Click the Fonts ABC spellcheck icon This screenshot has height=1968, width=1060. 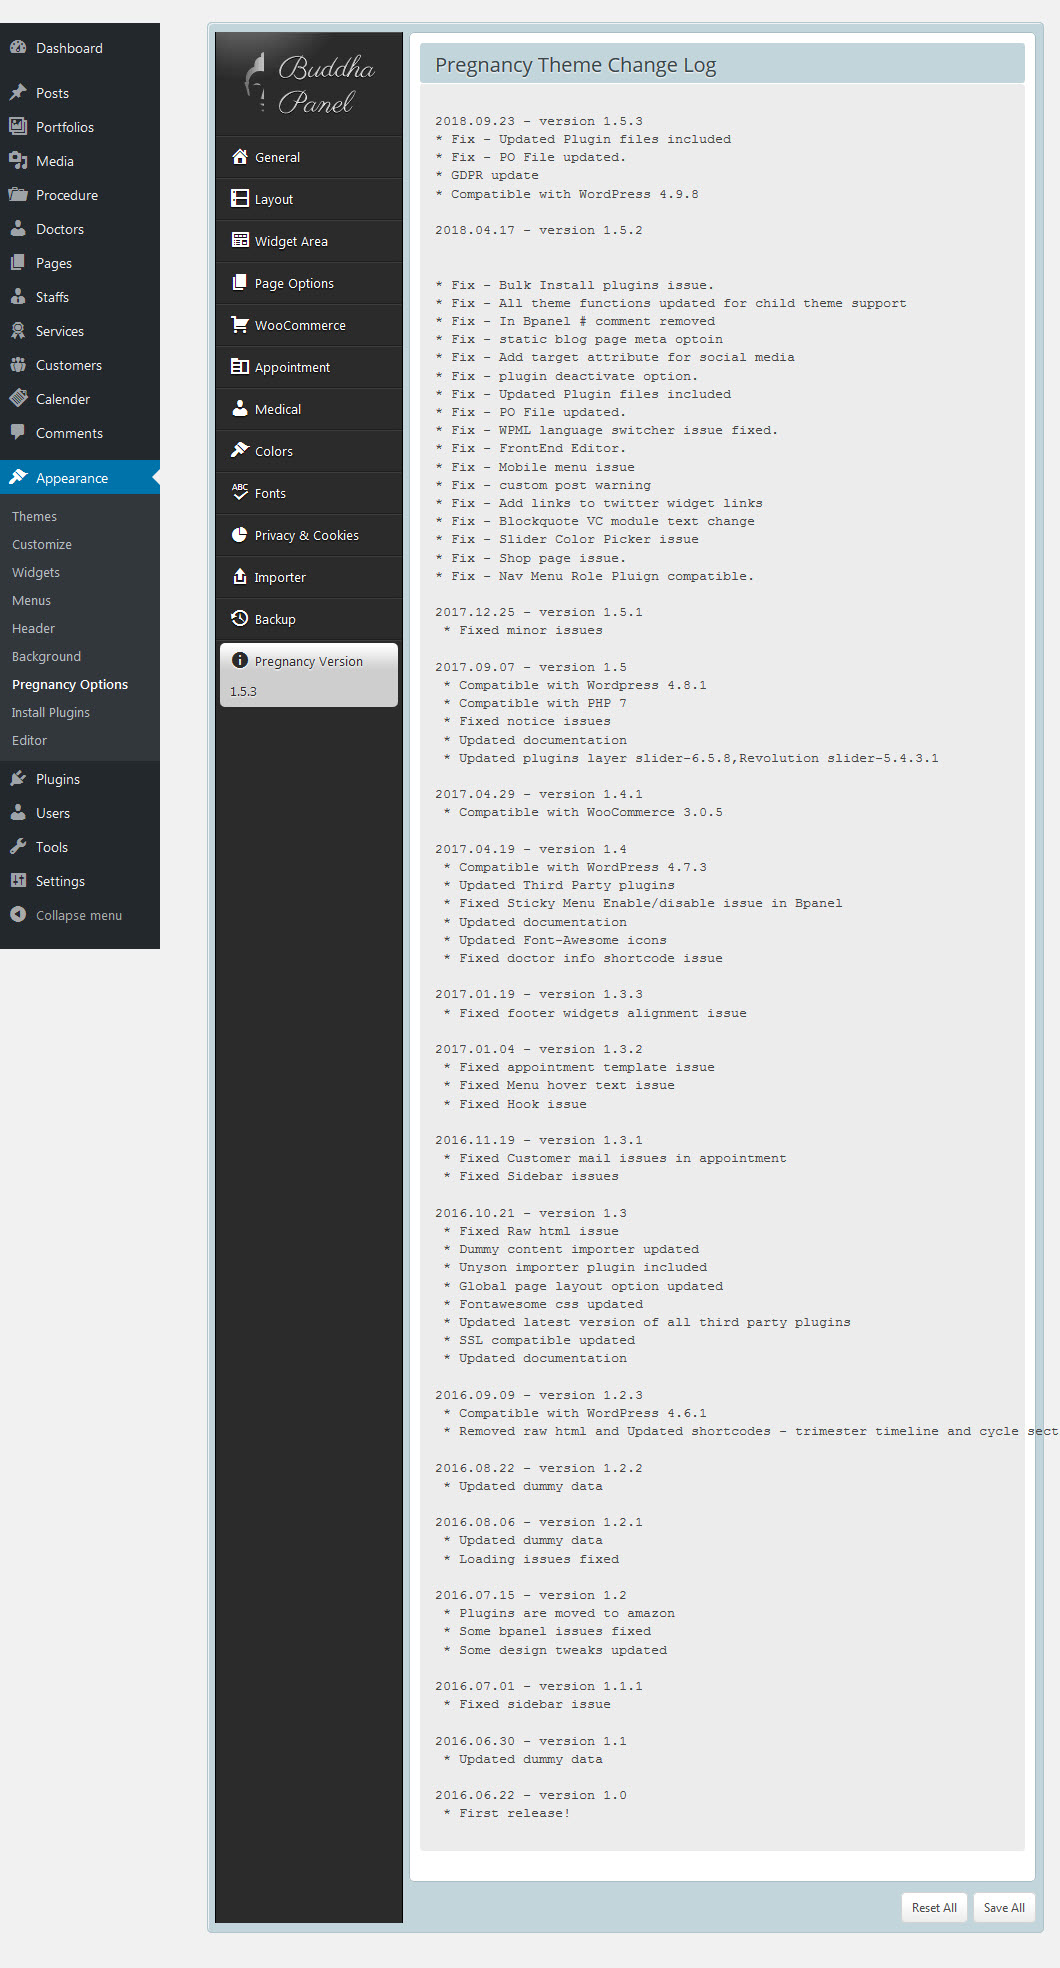click(240, 492)
